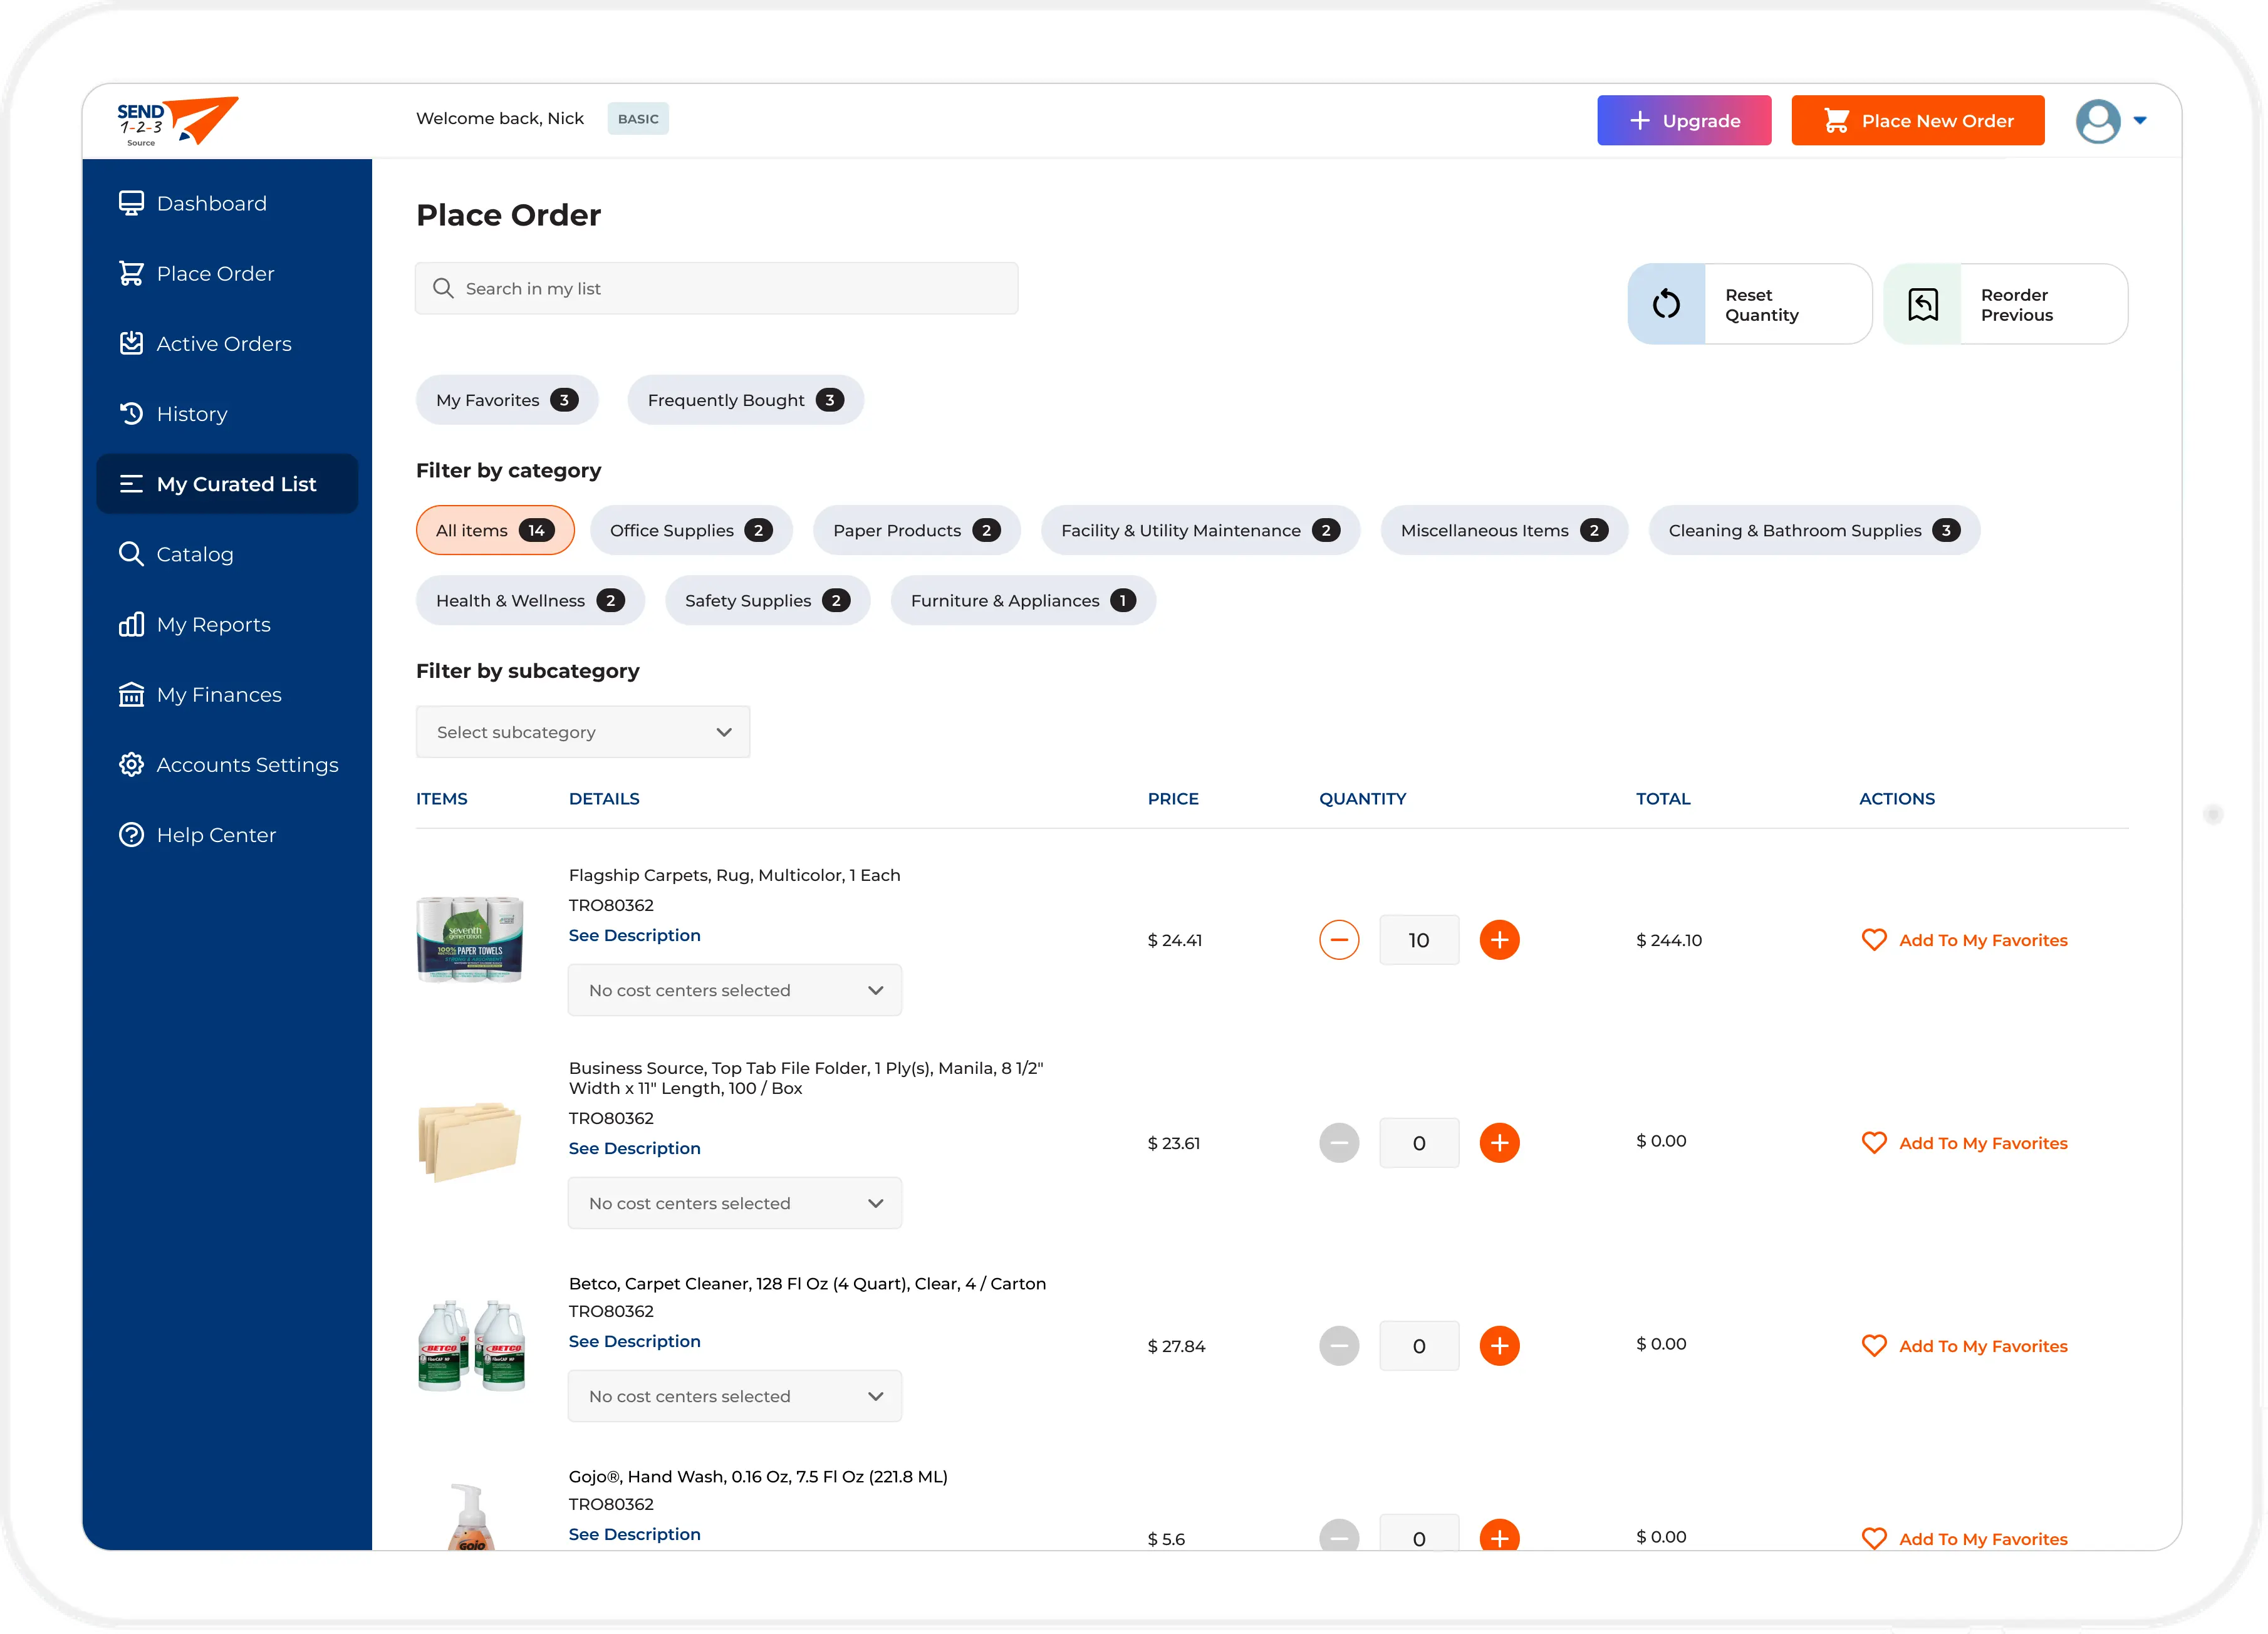Decrease quantity for Business Source file folder
Viewport: 2268px width, 1634px height.
point(1339,1143)
